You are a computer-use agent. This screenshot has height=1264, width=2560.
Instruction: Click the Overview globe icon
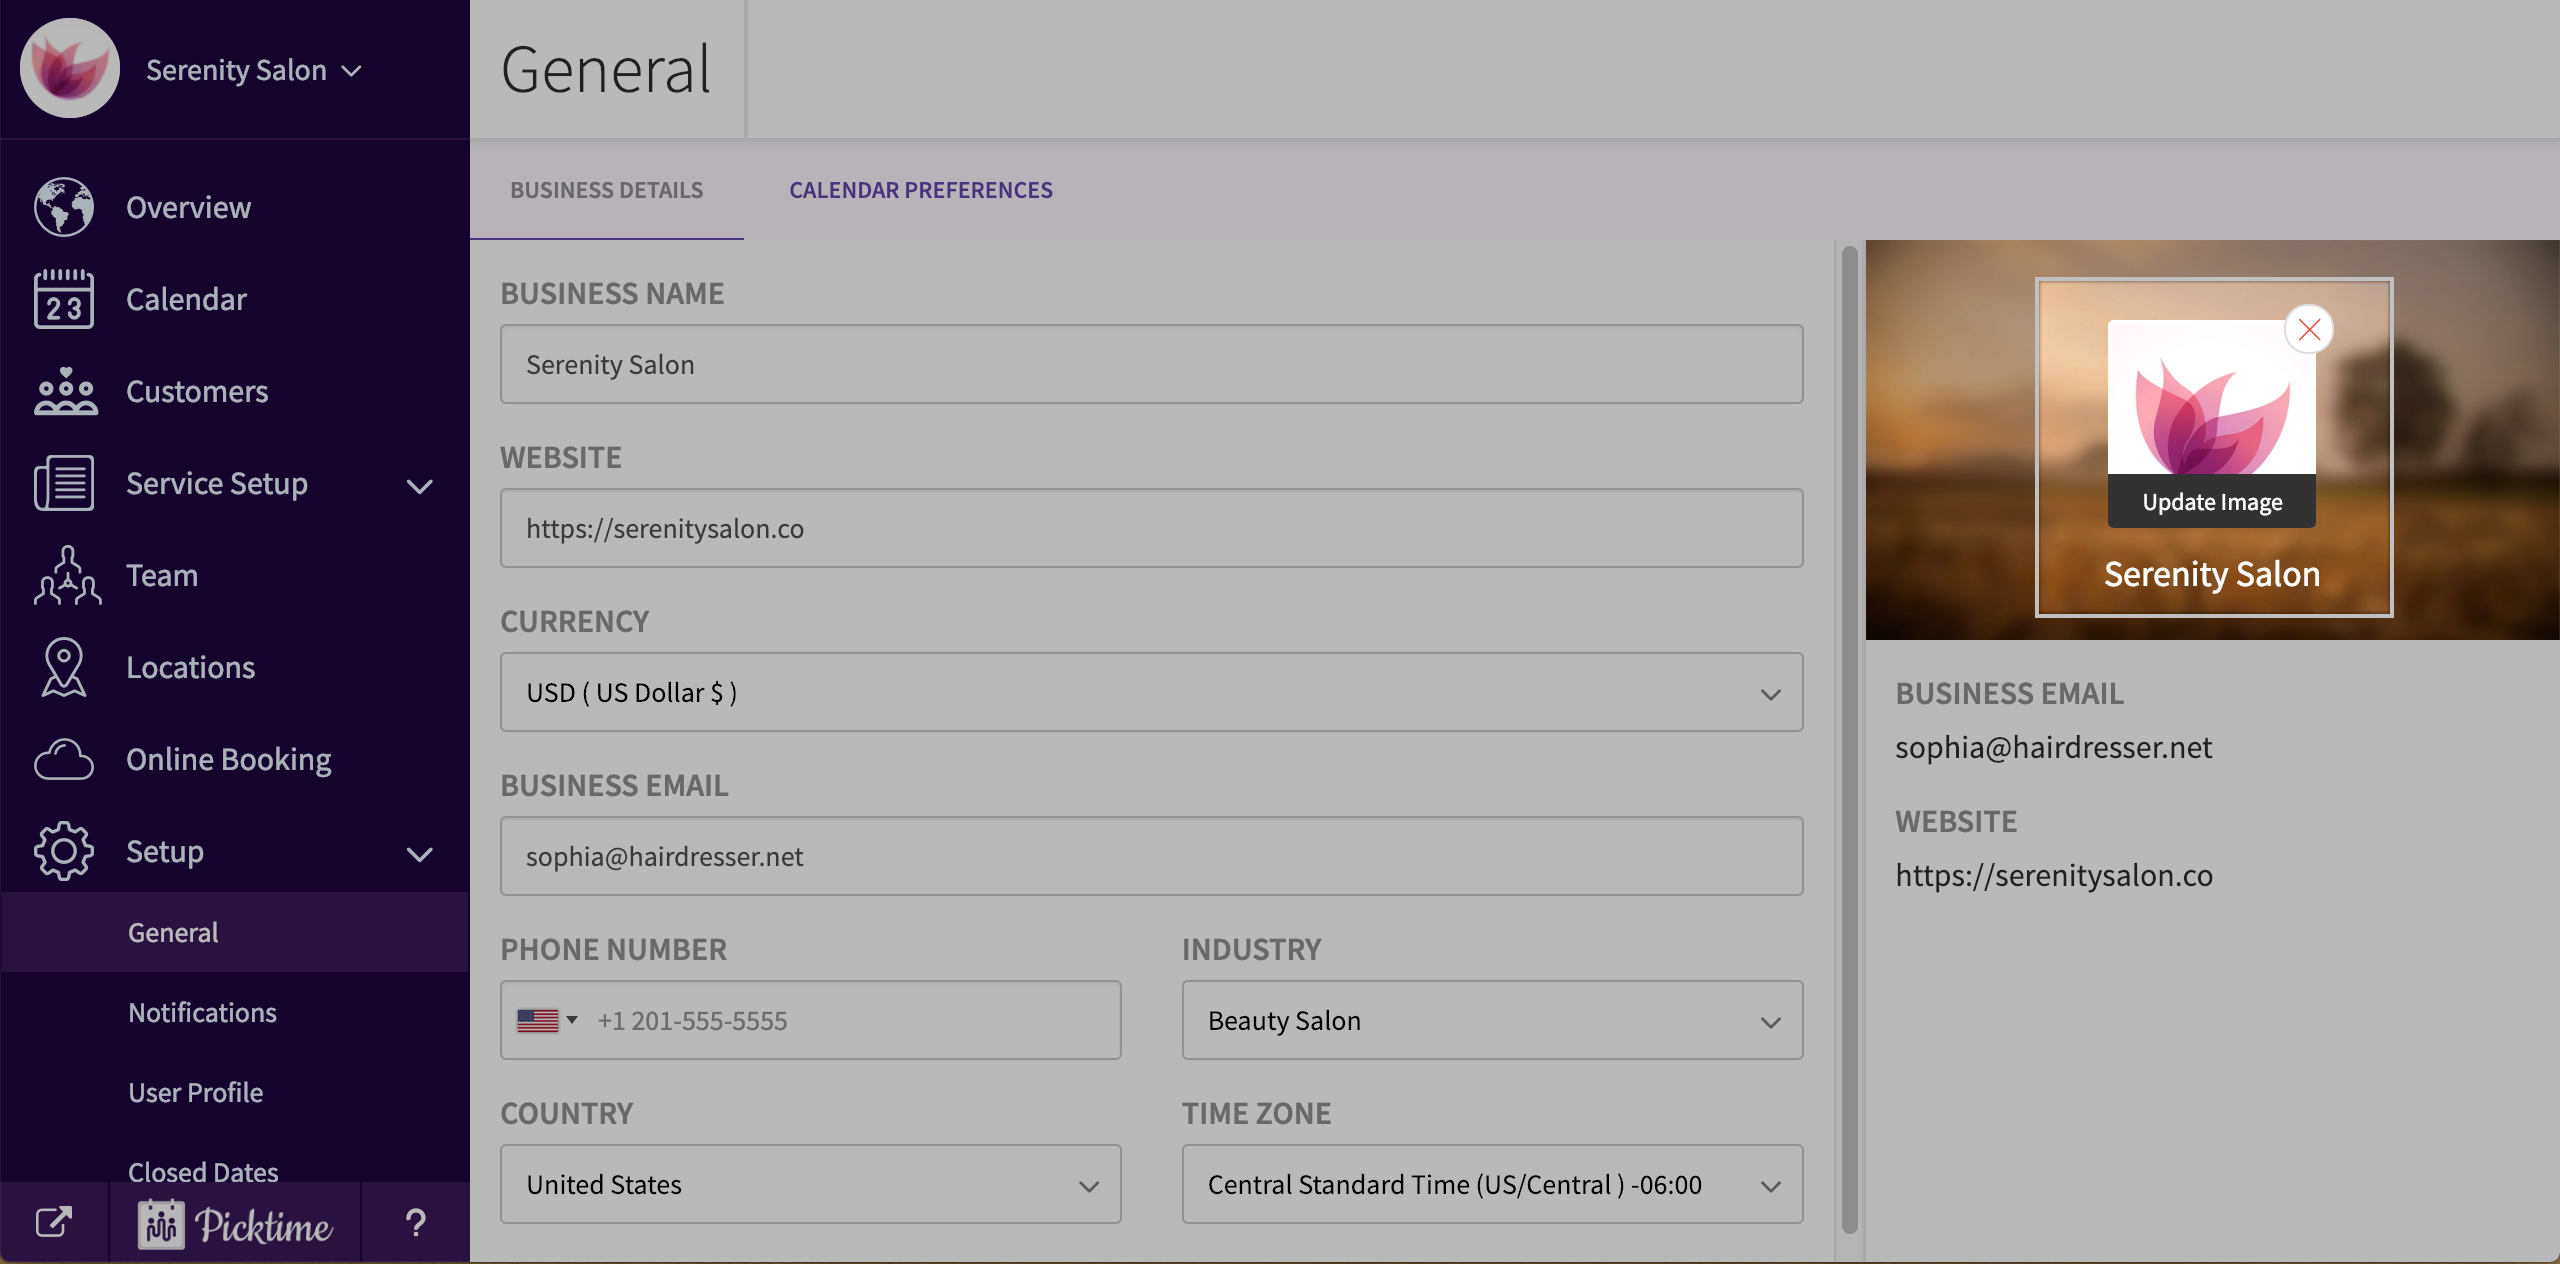point(64,207)
